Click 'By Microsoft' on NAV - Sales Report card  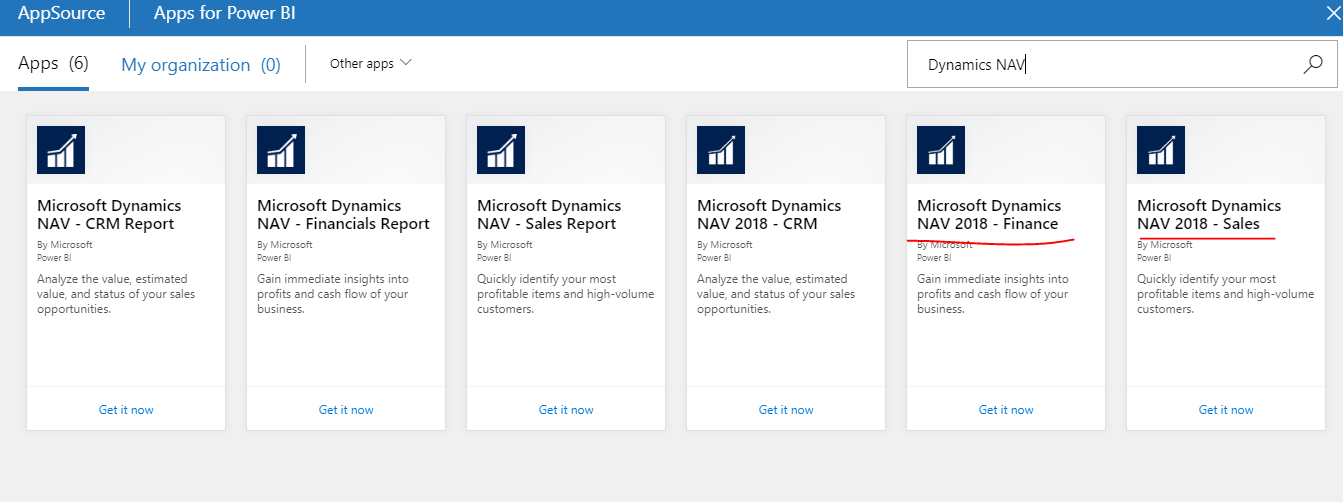point(505,245)
